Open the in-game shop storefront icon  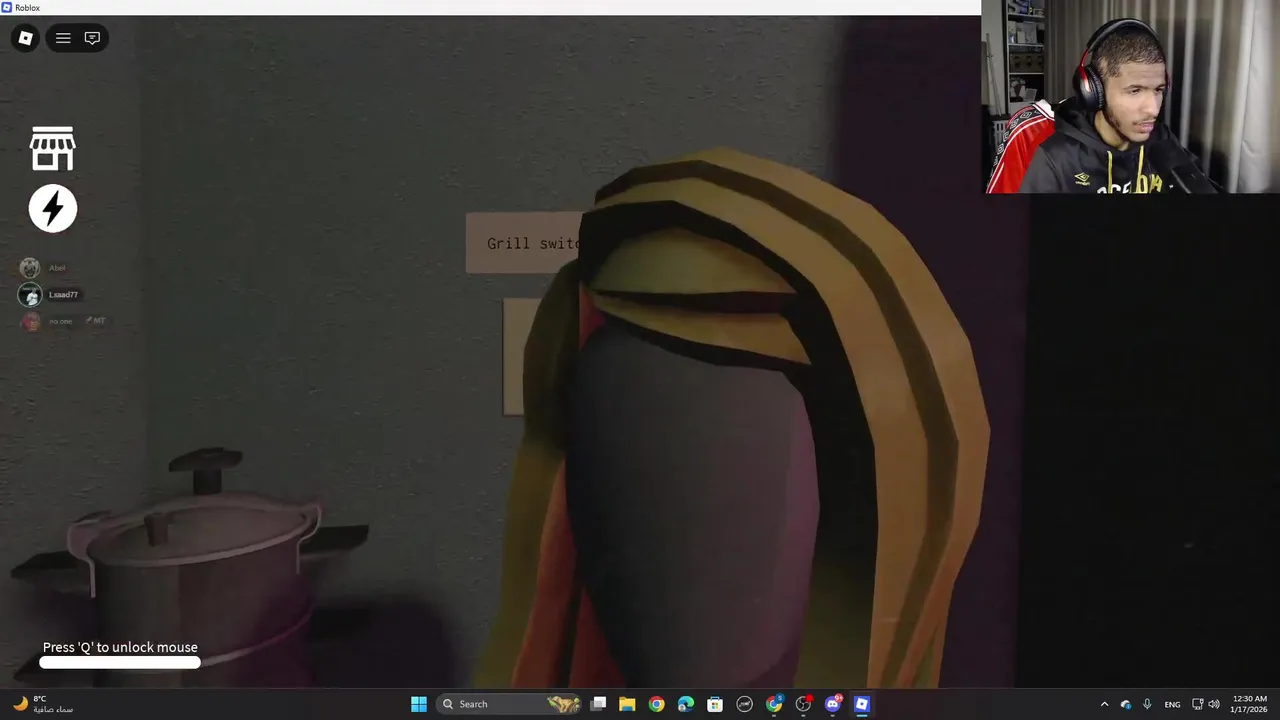click(x=52, y=149)
